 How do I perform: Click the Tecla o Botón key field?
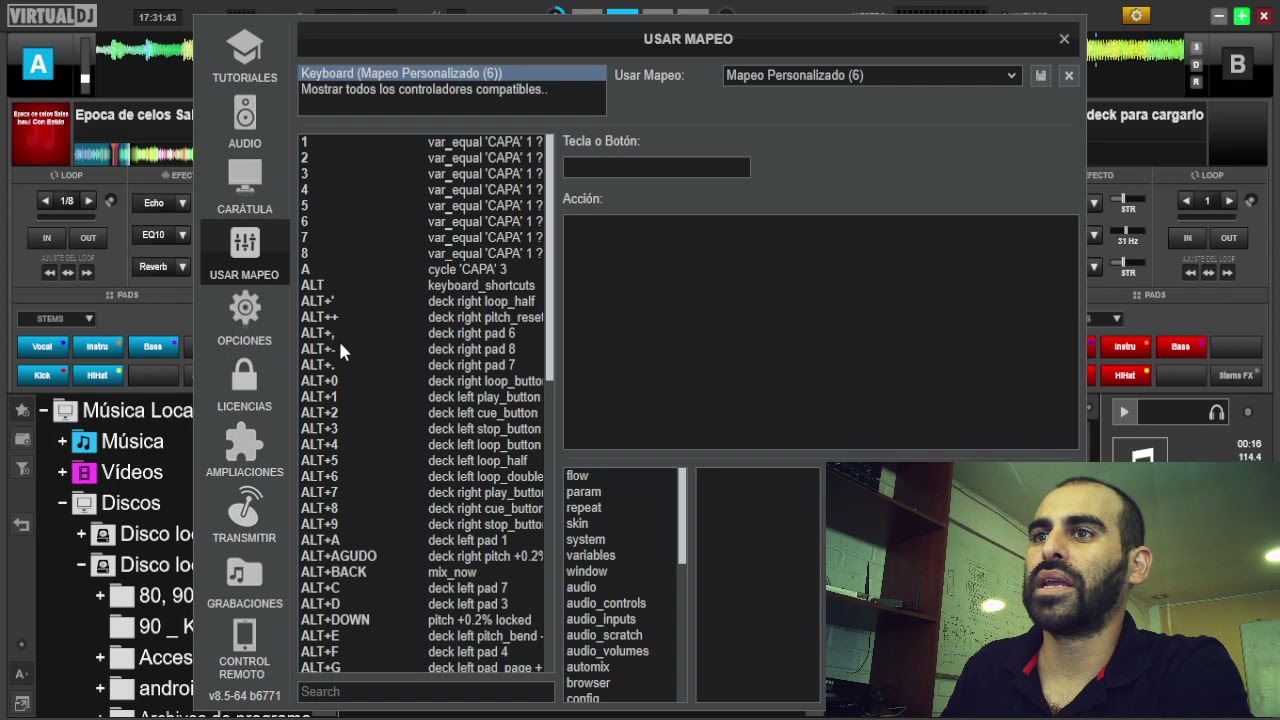point(656,168)
